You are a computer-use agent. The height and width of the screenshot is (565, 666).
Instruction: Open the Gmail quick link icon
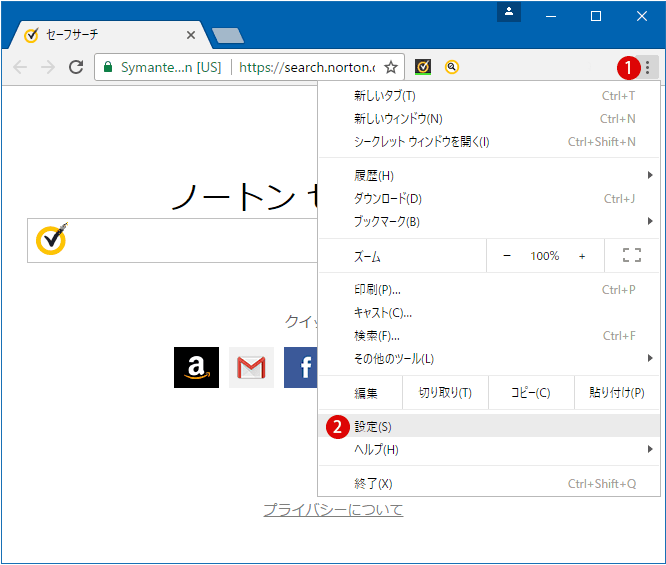coord(251,368)
